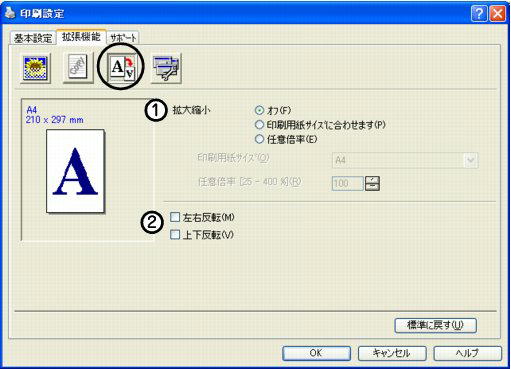Switch to the 拡張機能 tab
Image resolution: width=511 pixels, height=369 pixels.
[81, 37]
